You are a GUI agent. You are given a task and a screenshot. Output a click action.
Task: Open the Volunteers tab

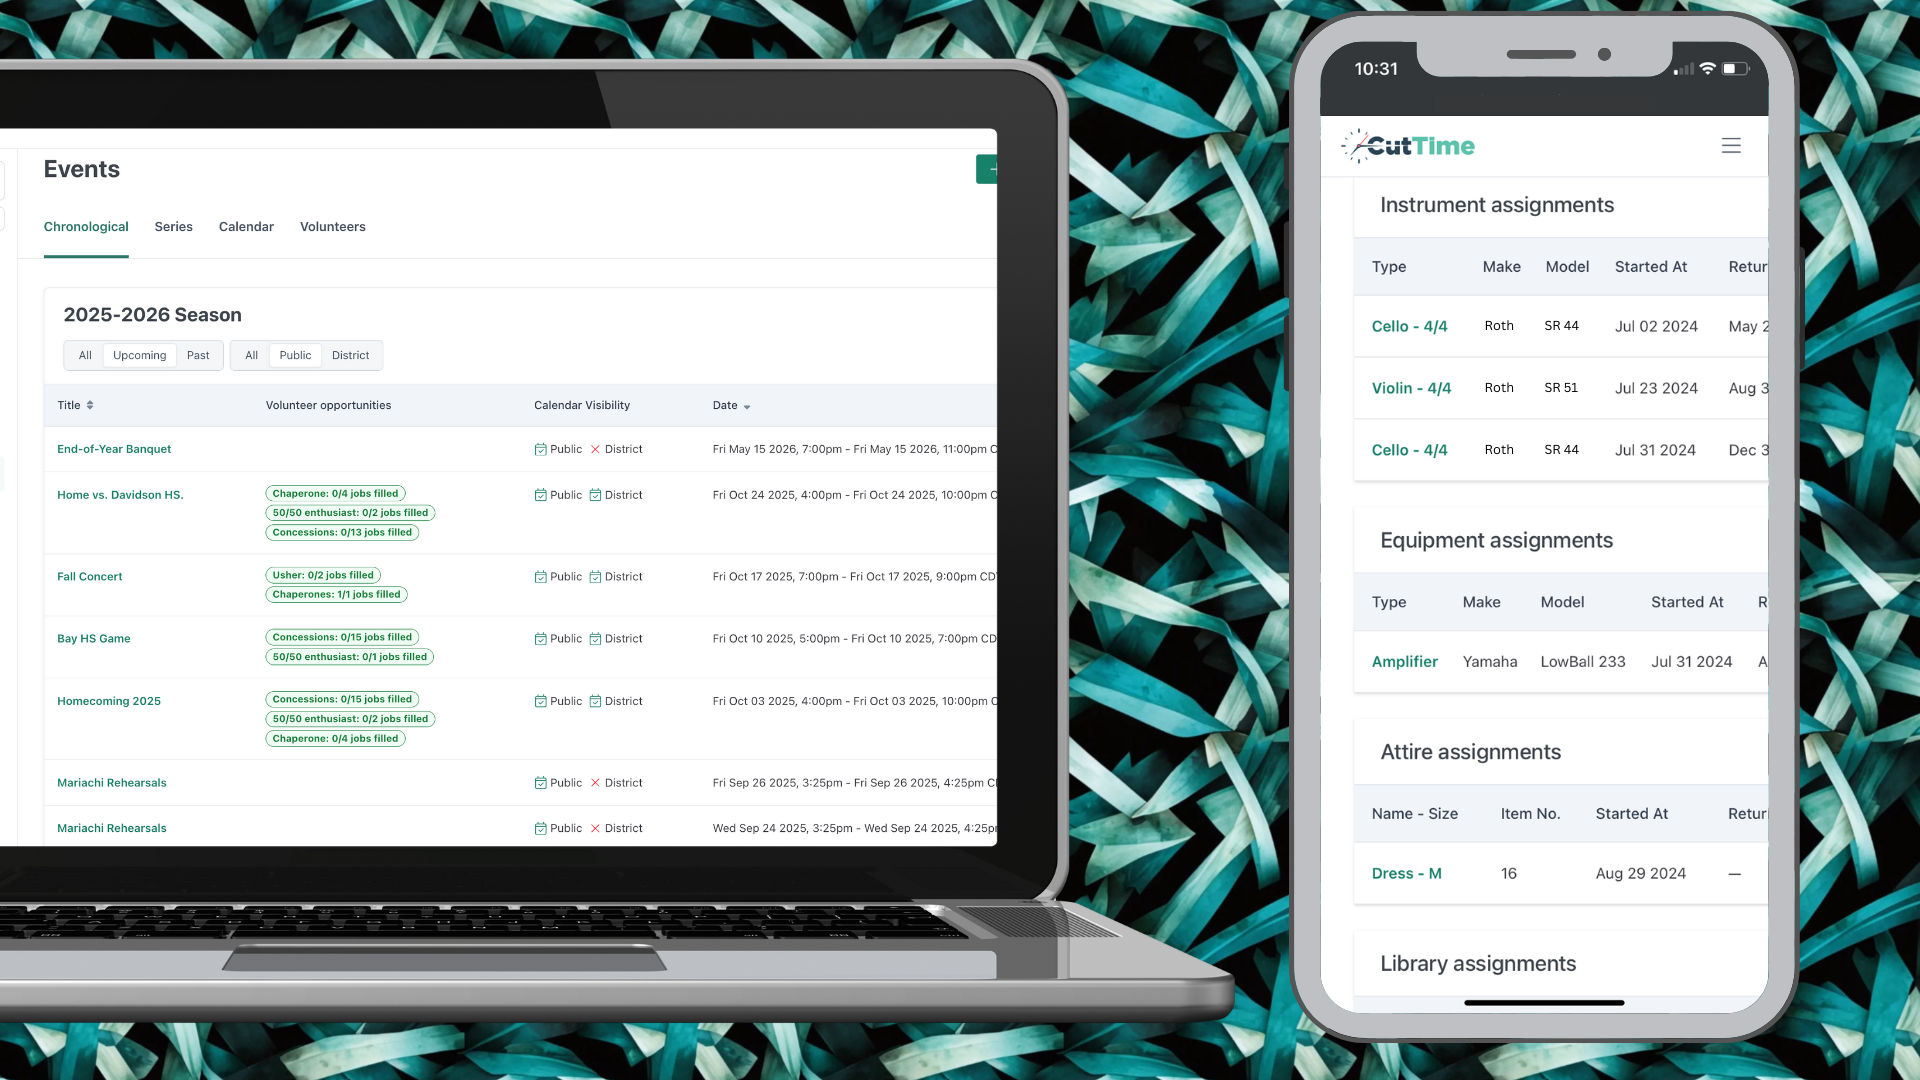[333, 227]
